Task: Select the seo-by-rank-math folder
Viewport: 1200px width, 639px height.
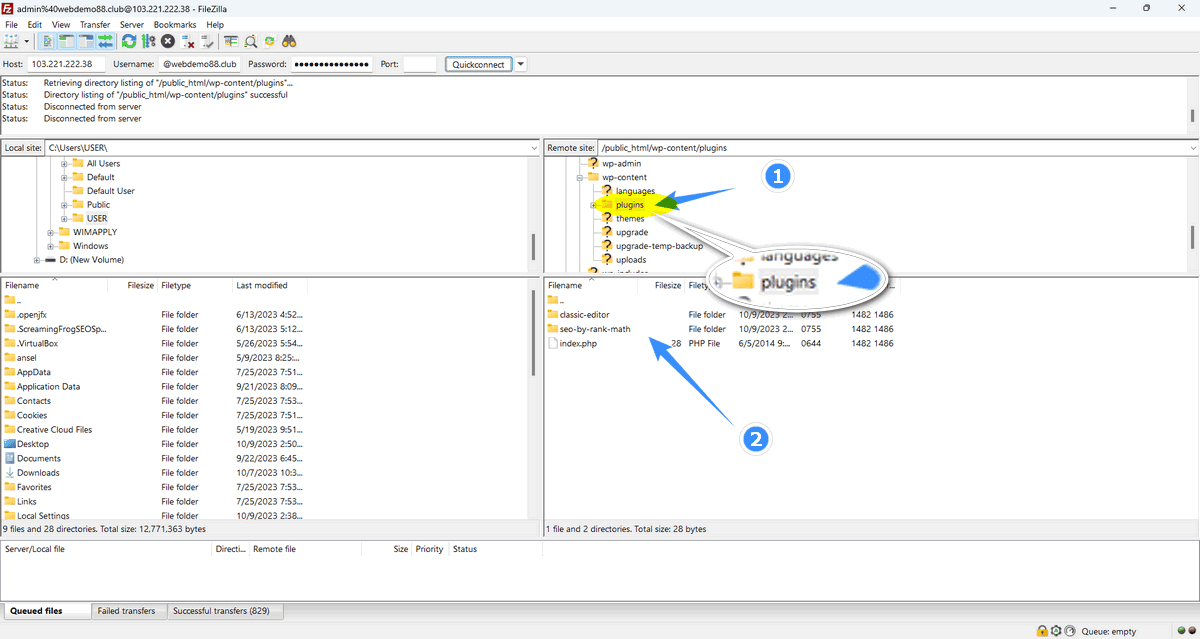Action: click(x=595, y=329)
